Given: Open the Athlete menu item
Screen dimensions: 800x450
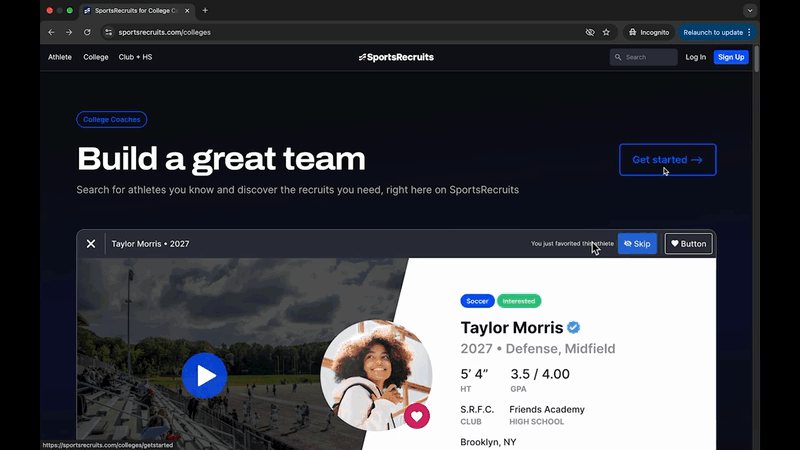Looking at the screenshot, I should (60, 57).
